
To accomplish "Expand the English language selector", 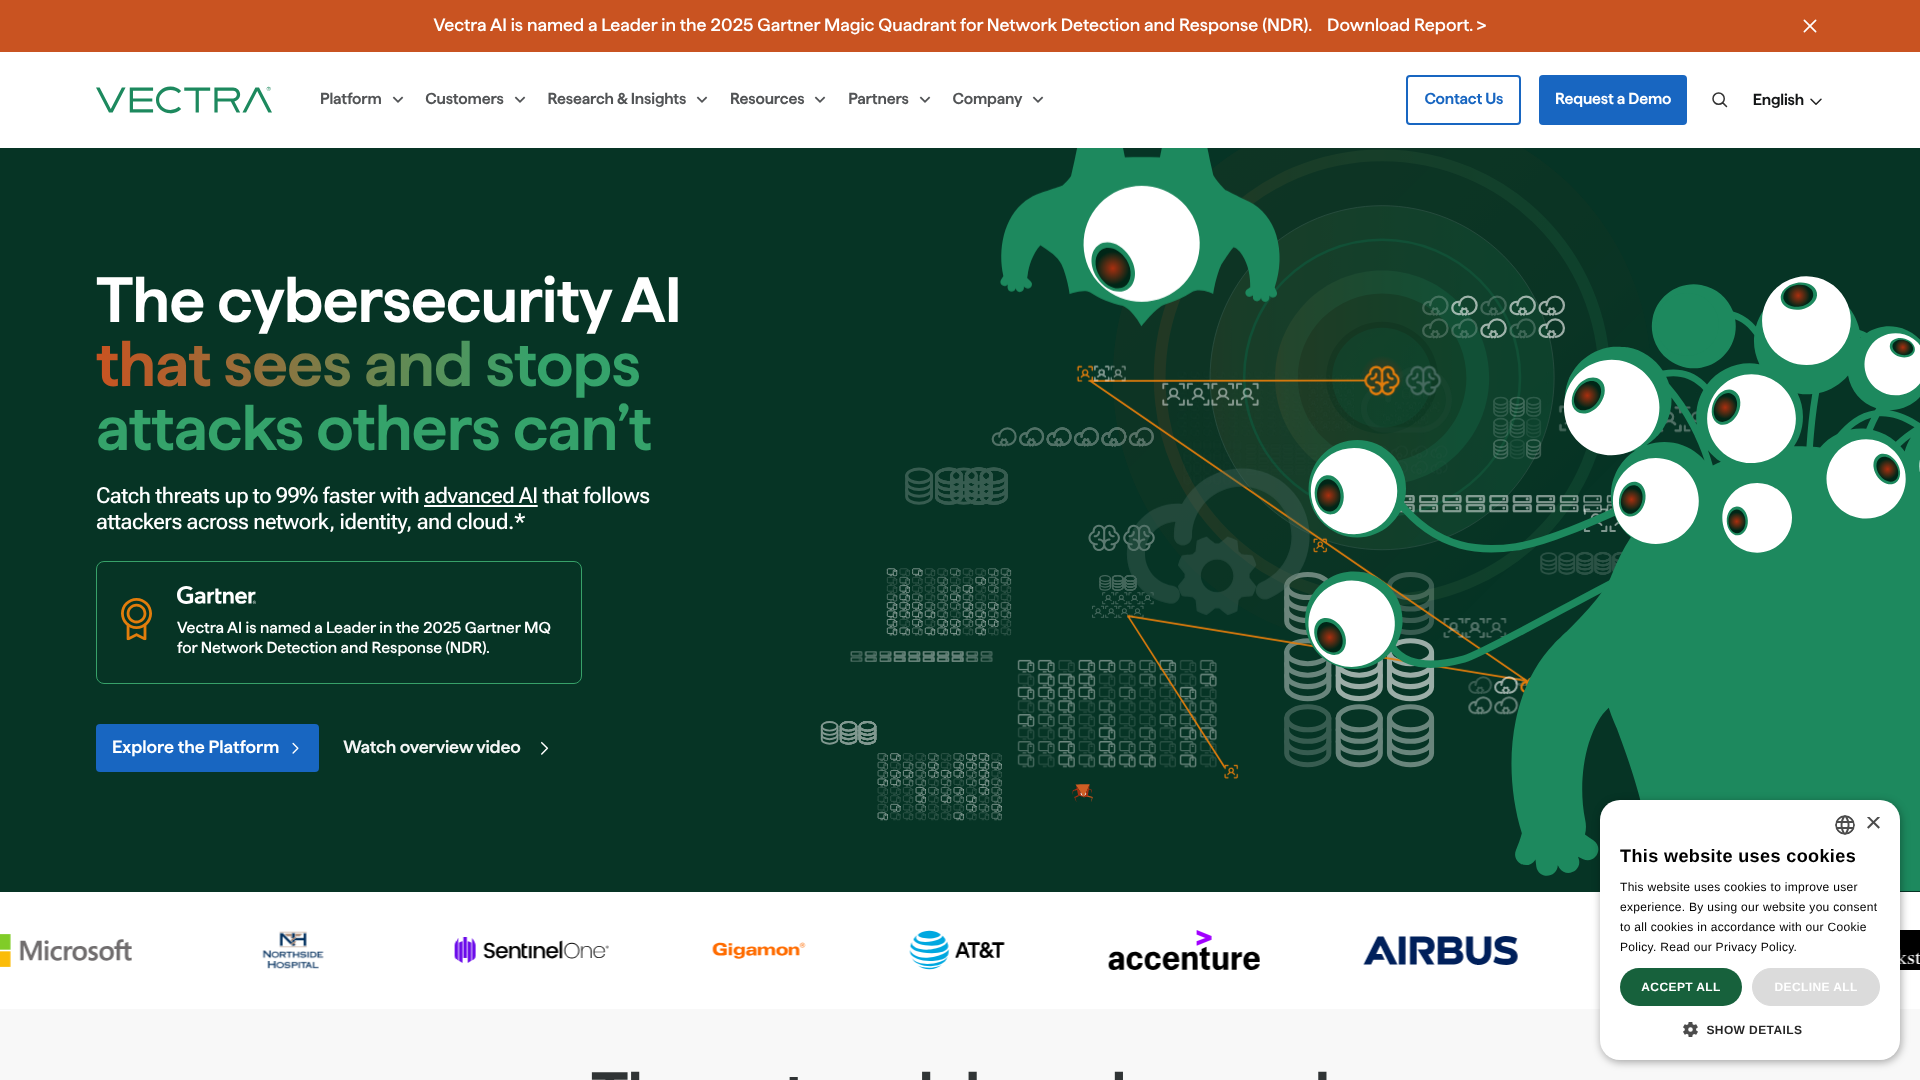I will point(1786,99).
